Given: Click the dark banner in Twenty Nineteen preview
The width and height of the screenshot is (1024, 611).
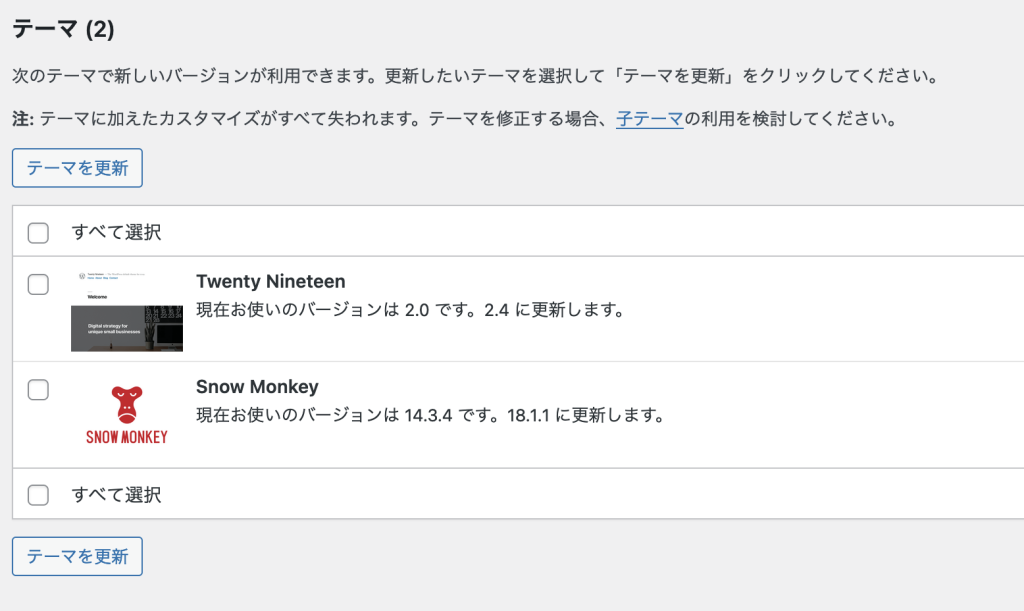Looking at the screenshot, I should coord(126,329).
